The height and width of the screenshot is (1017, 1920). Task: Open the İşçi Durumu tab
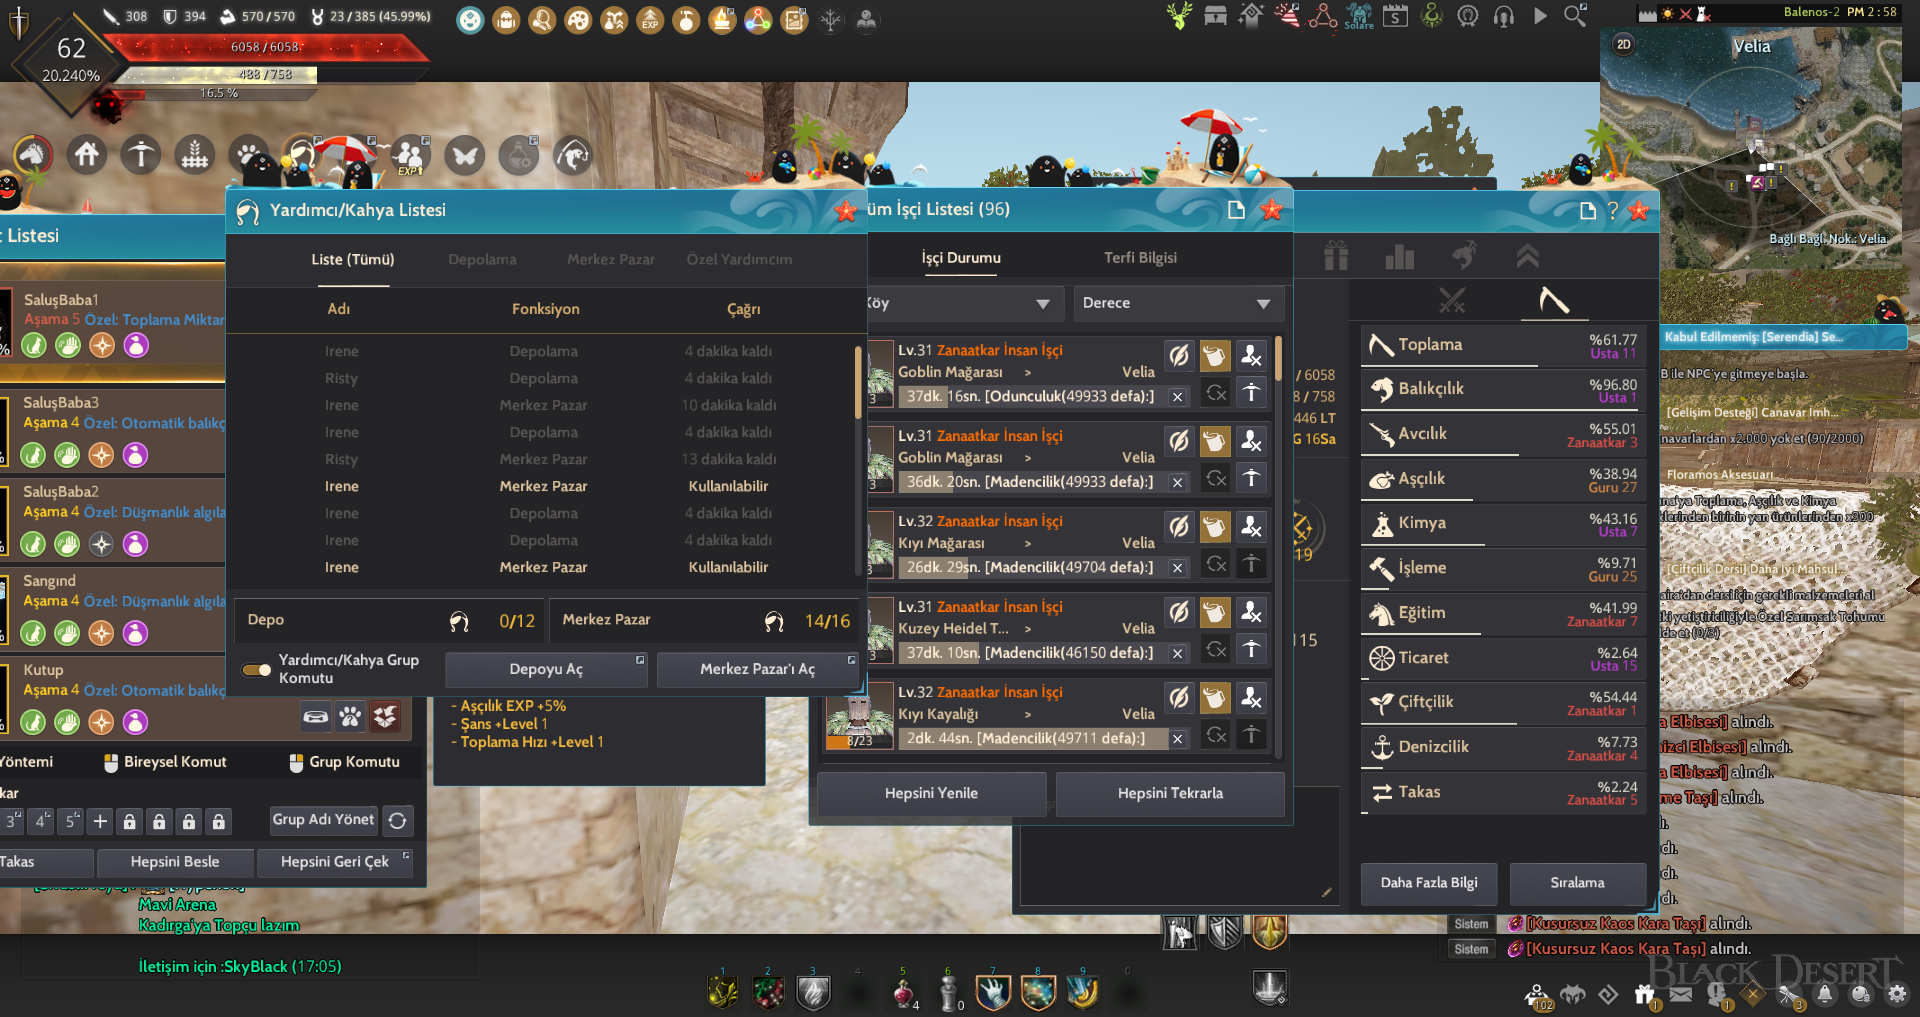(x=961, y=258)
